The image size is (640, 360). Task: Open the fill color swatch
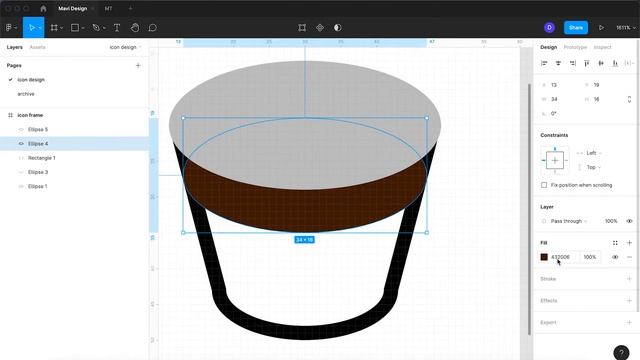544,257
